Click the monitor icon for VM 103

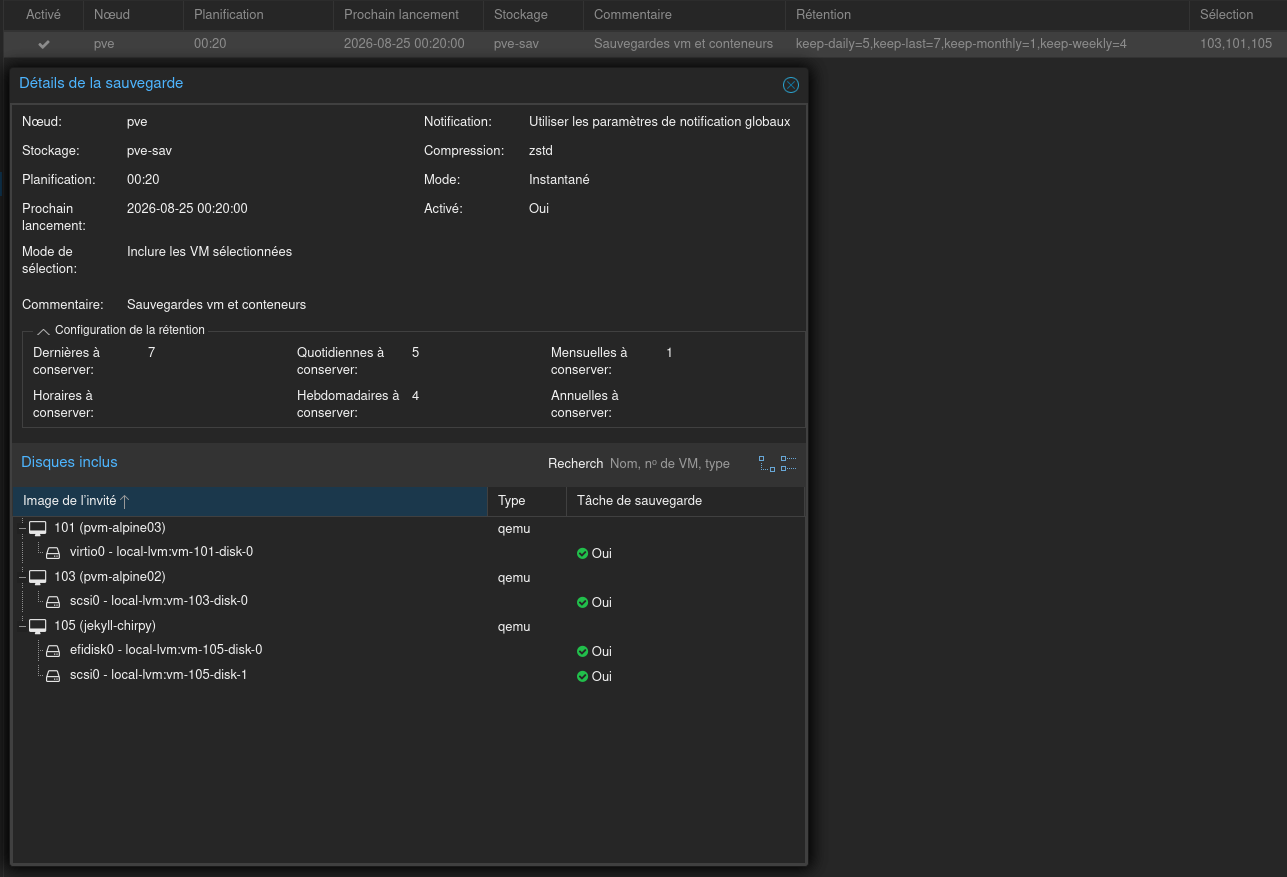tap(38, 577)
